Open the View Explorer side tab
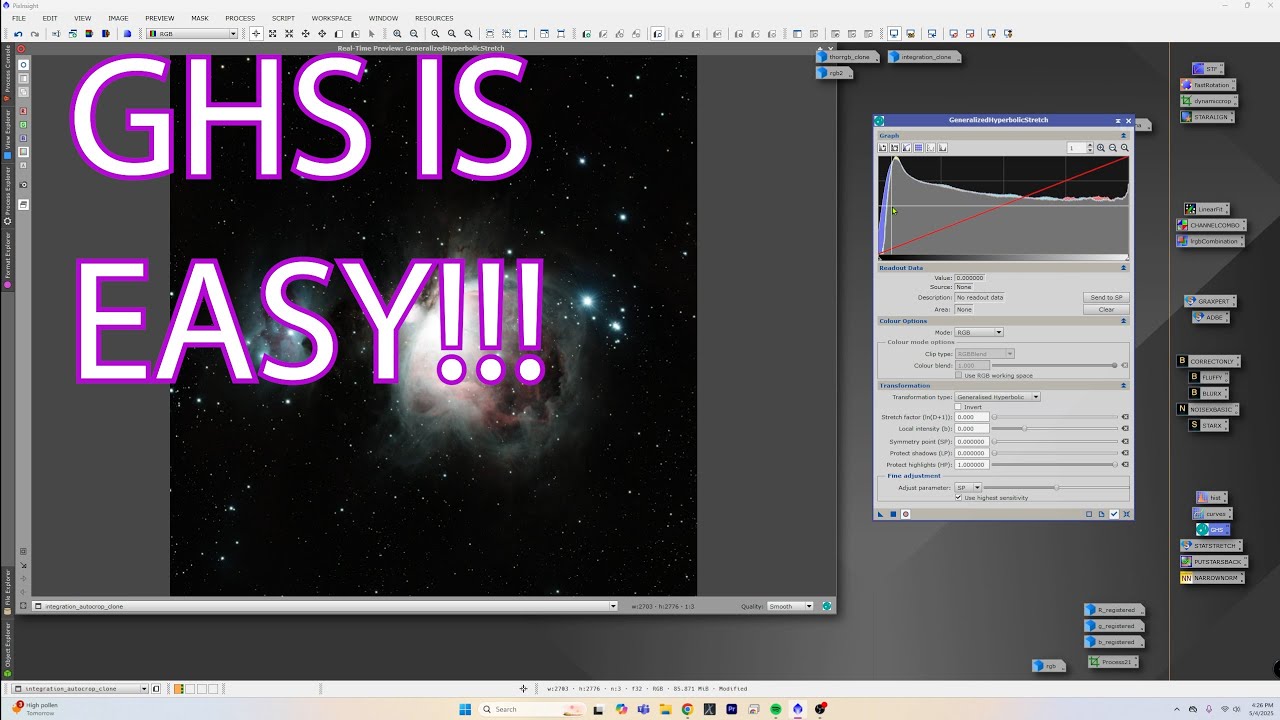 tap(8, 134)
